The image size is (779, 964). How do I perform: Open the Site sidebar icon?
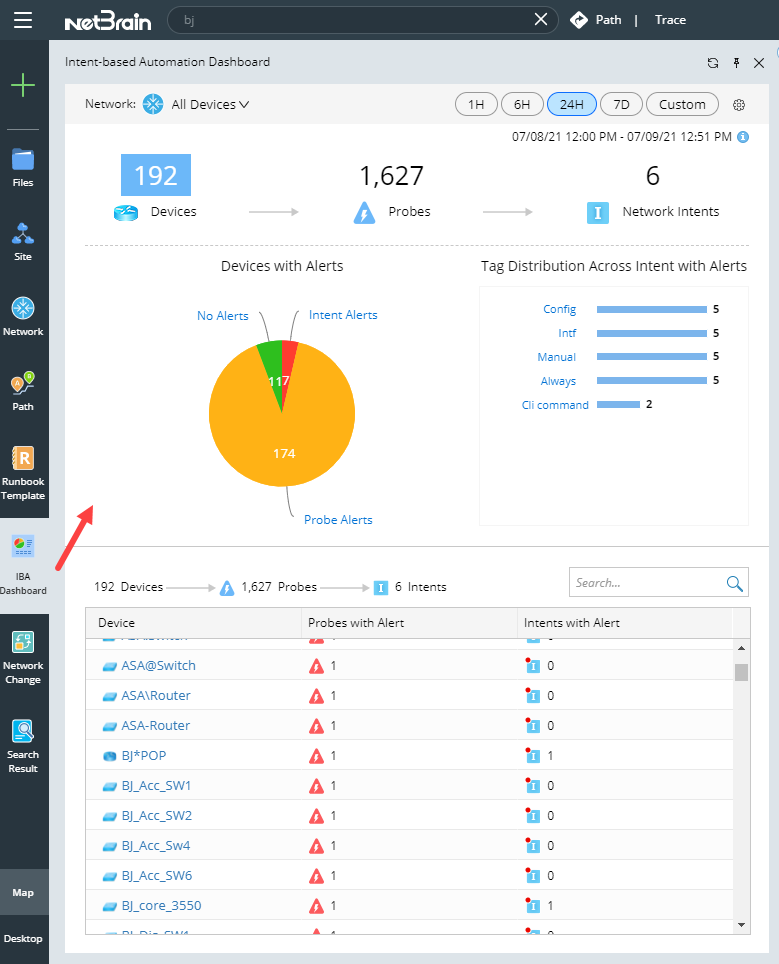pyautogui.click(x=23, y=242)
